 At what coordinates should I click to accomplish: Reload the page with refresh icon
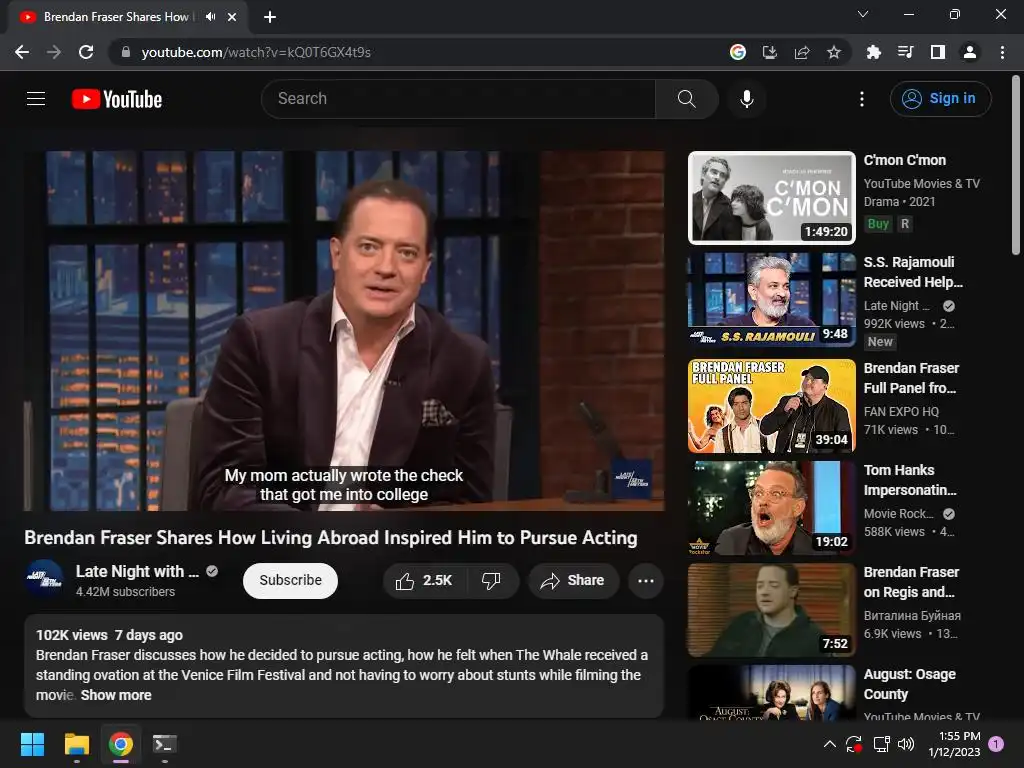pyautogui.click(x=86, y=52)
